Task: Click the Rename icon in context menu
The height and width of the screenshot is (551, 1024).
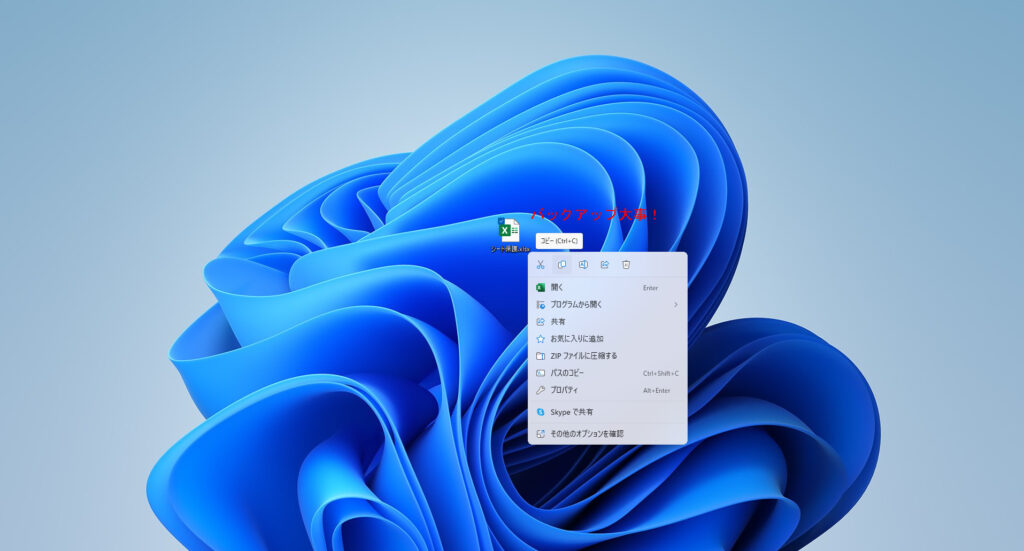Action: (583, 264)
